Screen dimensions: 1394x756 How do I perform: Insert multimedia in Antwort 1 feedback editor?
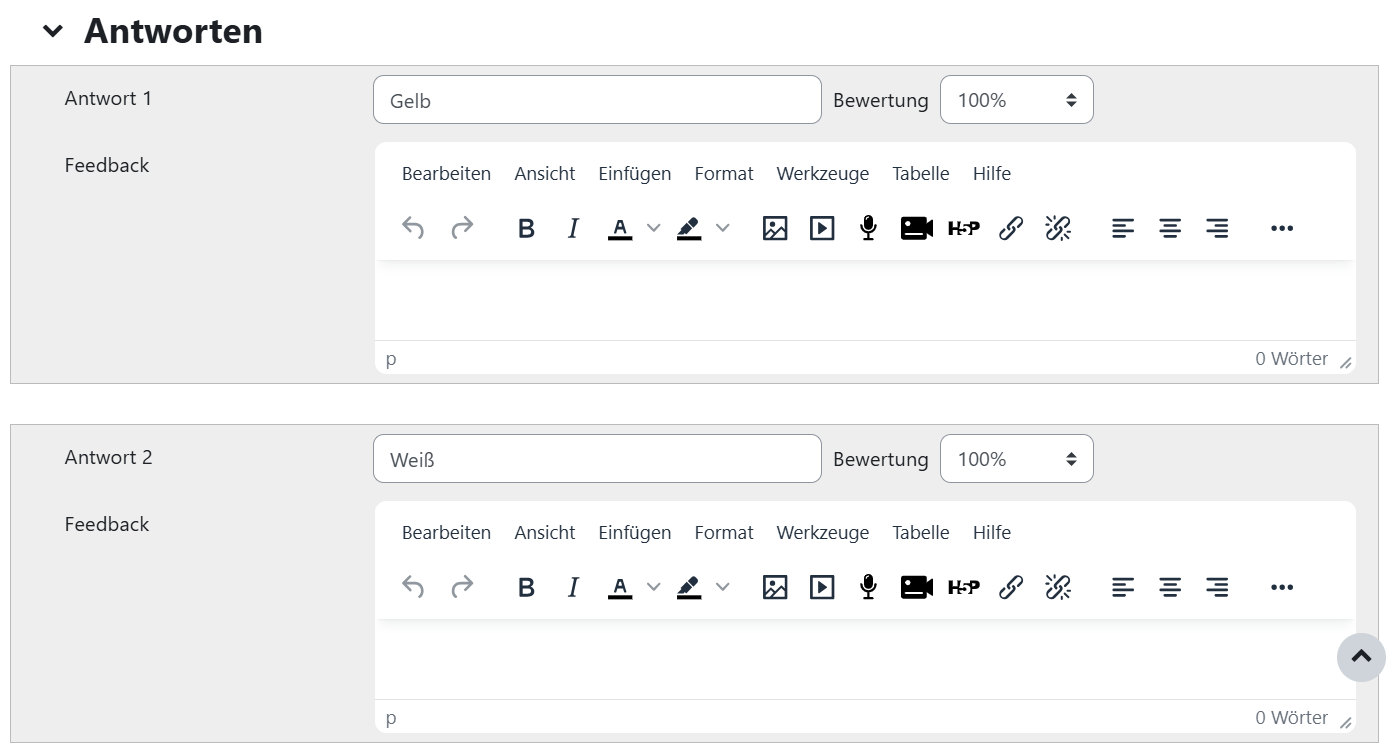pos(822,228)
